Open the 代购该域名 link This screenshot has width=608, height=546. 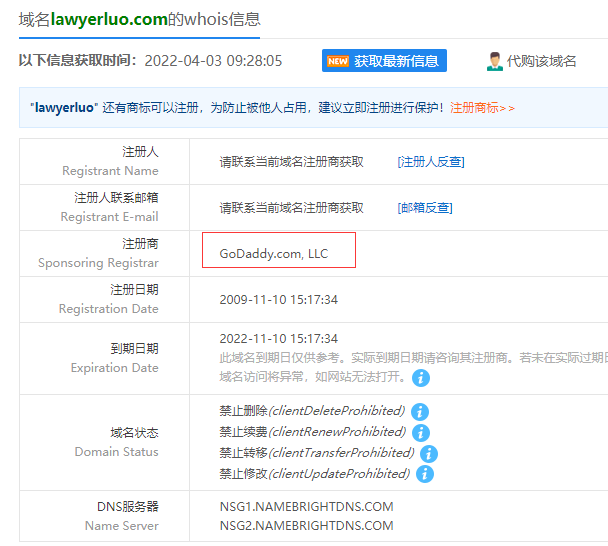[541, 61]
